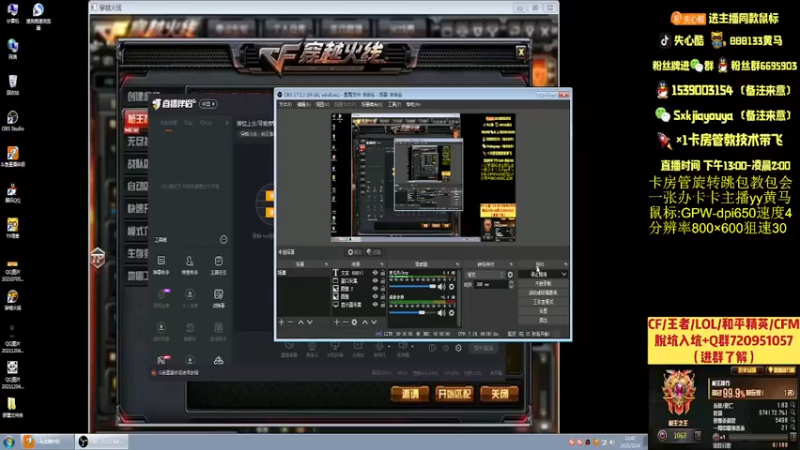Open the 视图 menu in OBS
800x450 pixels.
322,105
